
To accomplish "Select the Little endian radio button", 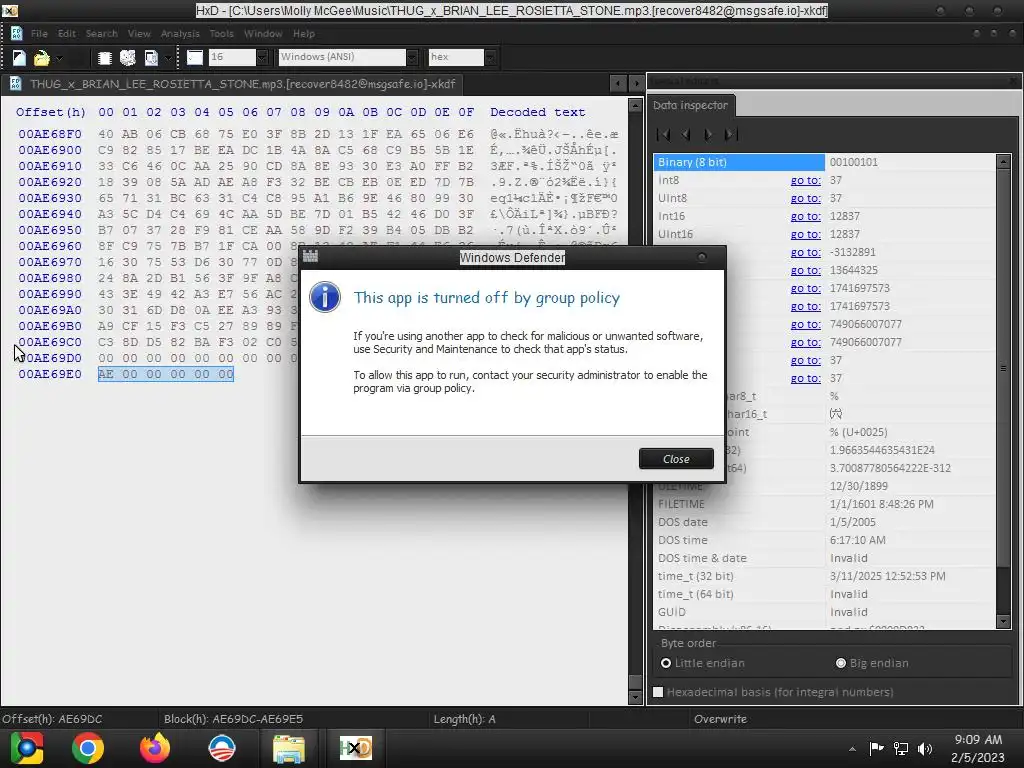I will coord(665,663).
